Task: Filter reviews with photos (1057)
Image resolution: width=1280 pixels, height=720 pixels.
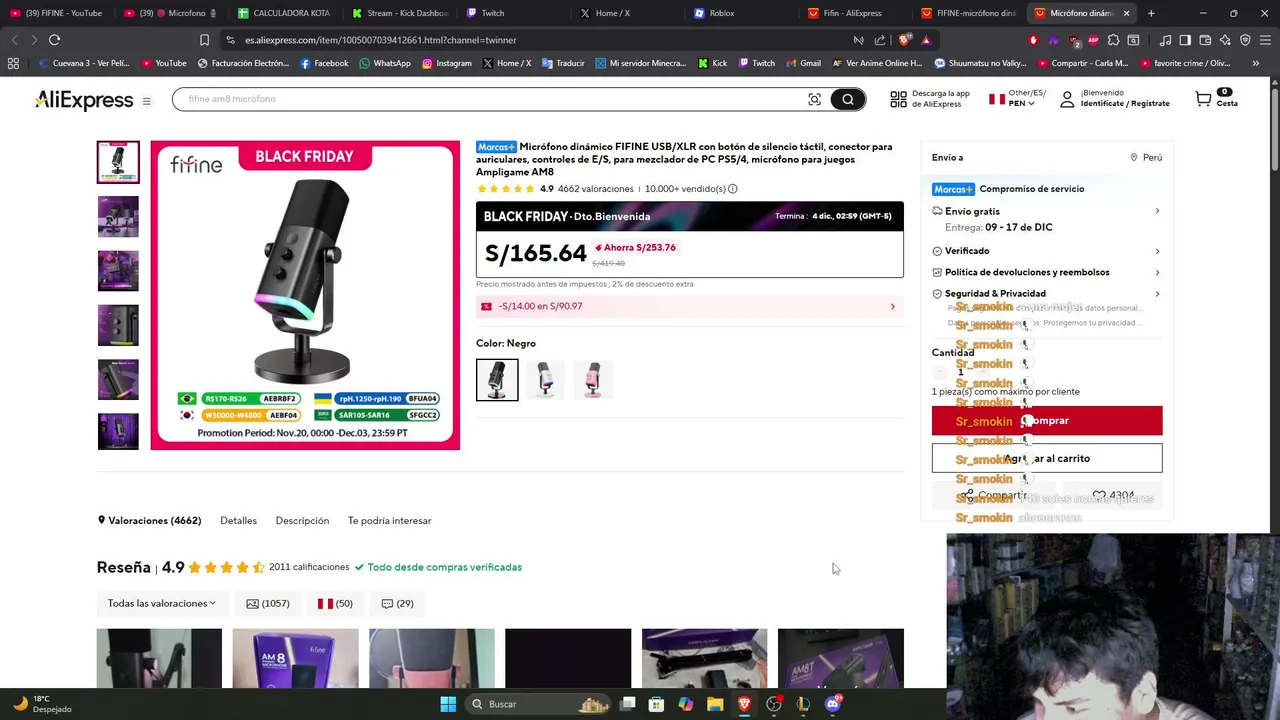Action: (x=268, y=603)
